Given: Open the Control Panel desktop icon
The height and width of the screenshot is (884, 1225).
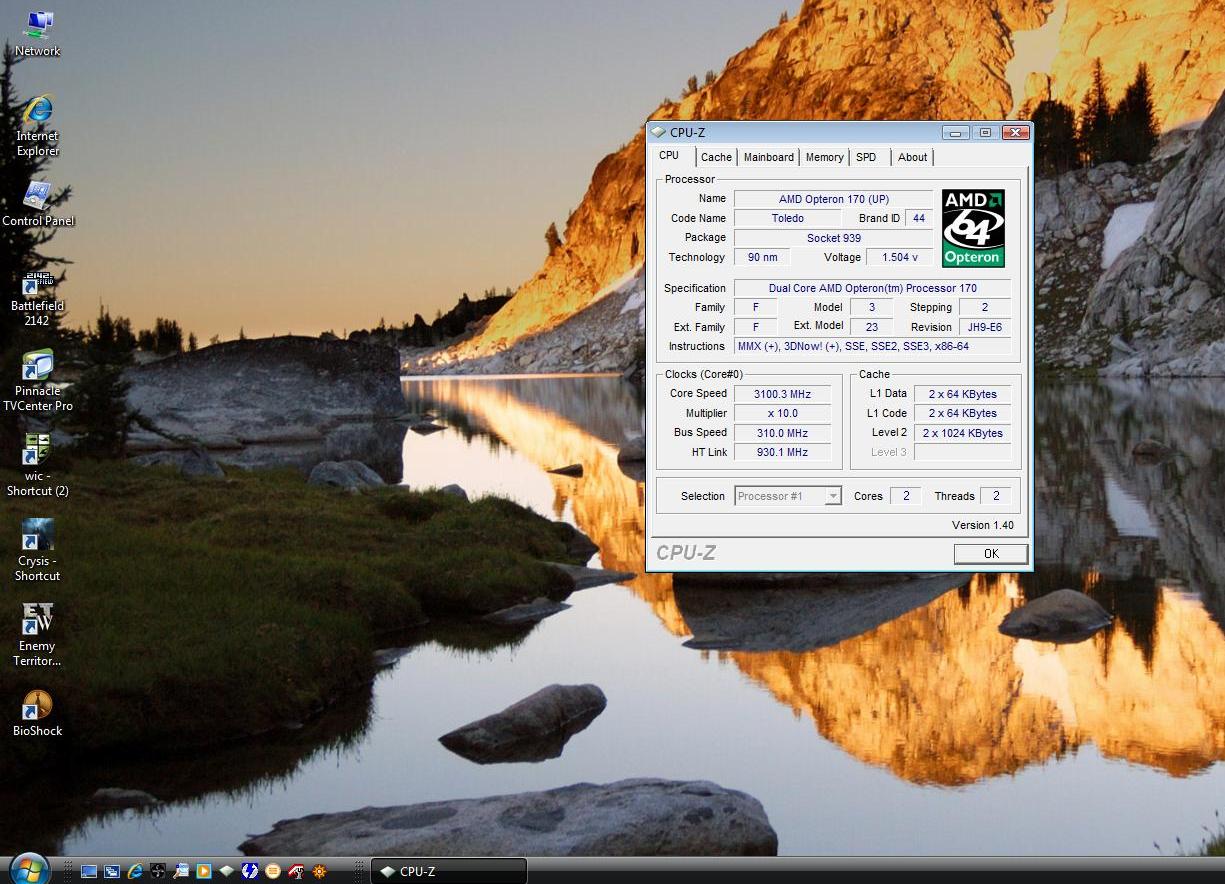Looking at the screenshot, I should click(x=38, y=204).
